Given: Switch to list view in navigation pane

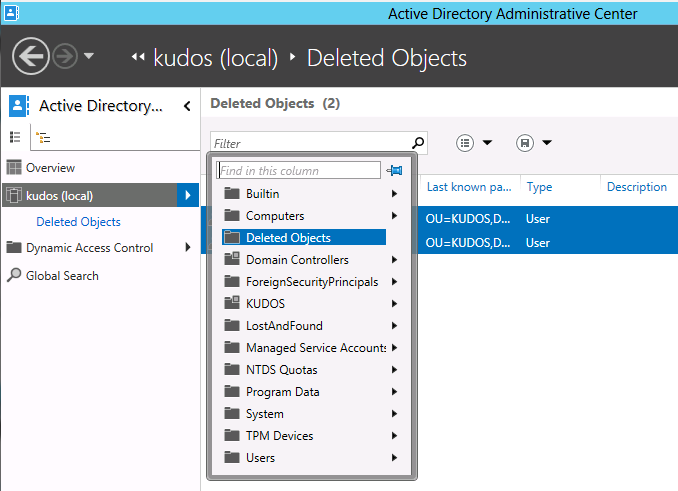Looking at the screenshot, I should (x=15, y=137).
